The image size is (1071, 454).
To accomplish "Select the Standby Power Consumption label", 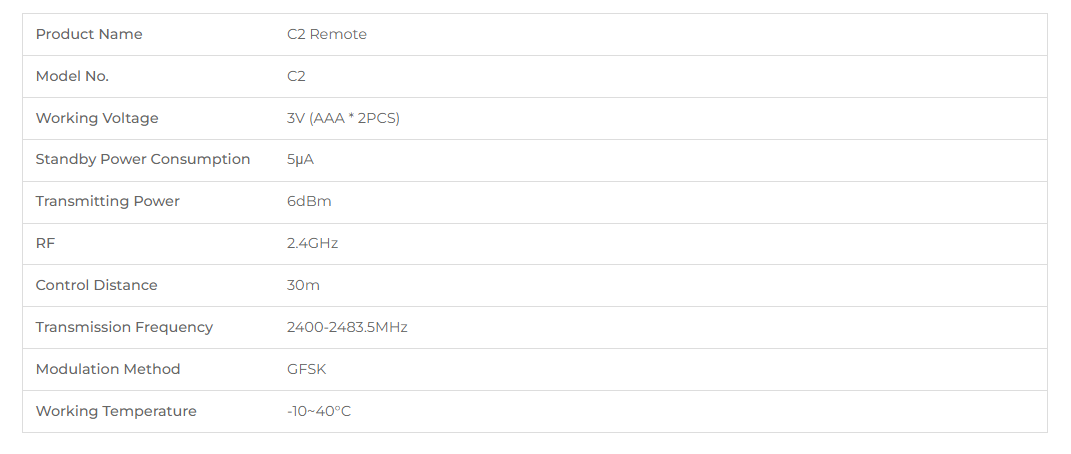I will coord(143,160).
